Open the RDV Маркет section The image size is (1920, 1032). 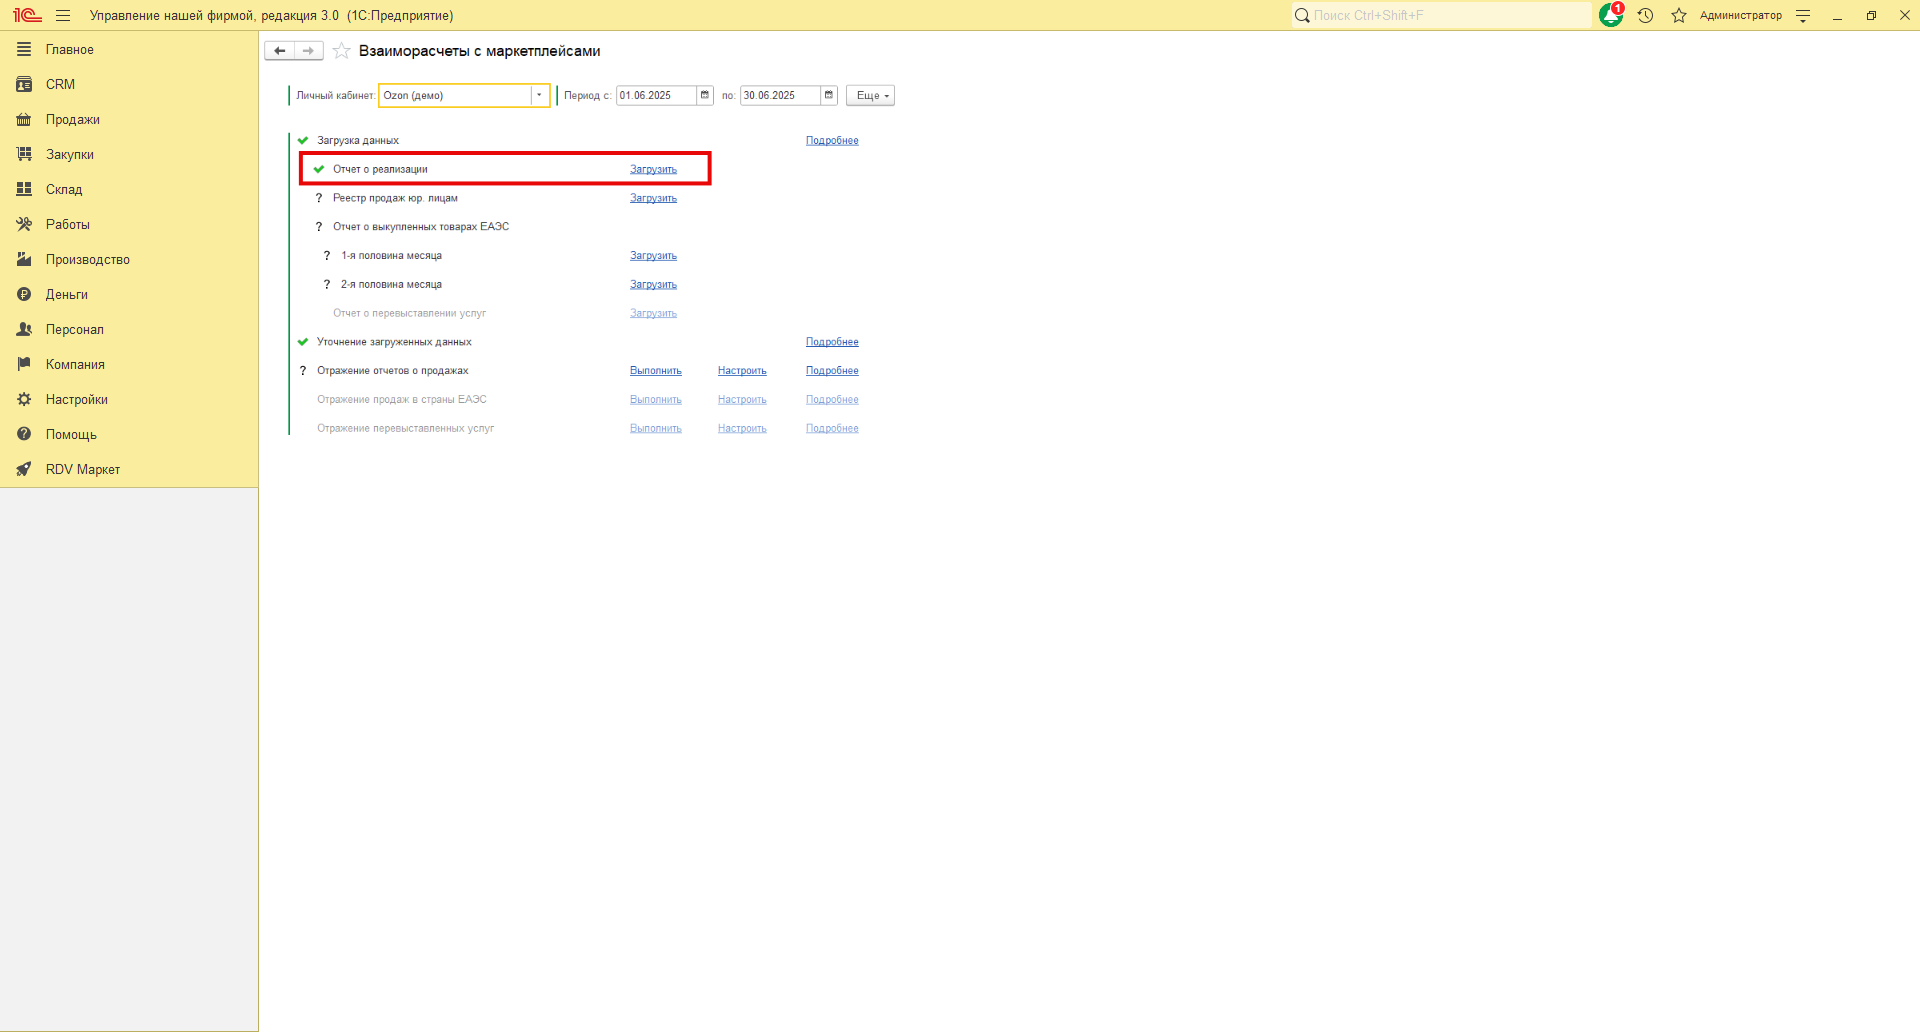(82, 469)
